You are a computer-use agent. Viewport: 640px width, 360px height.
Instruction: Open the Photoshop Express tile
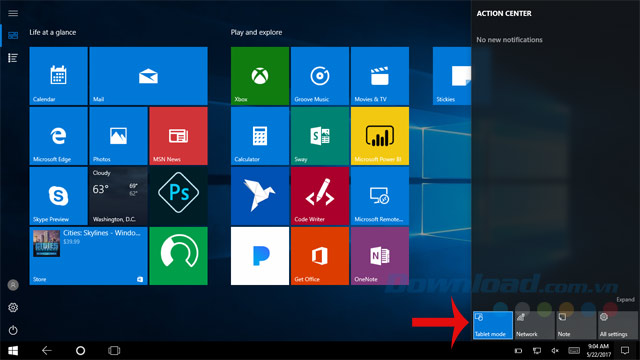178,196
